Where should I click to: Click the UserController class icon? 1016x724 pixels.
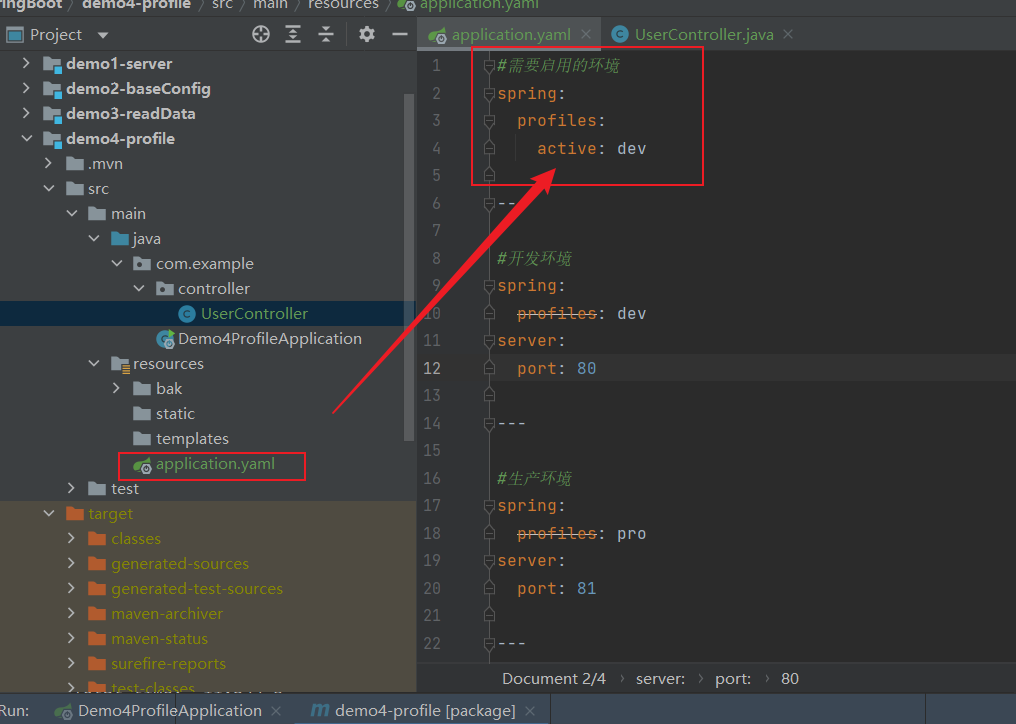tap(187, 314)
